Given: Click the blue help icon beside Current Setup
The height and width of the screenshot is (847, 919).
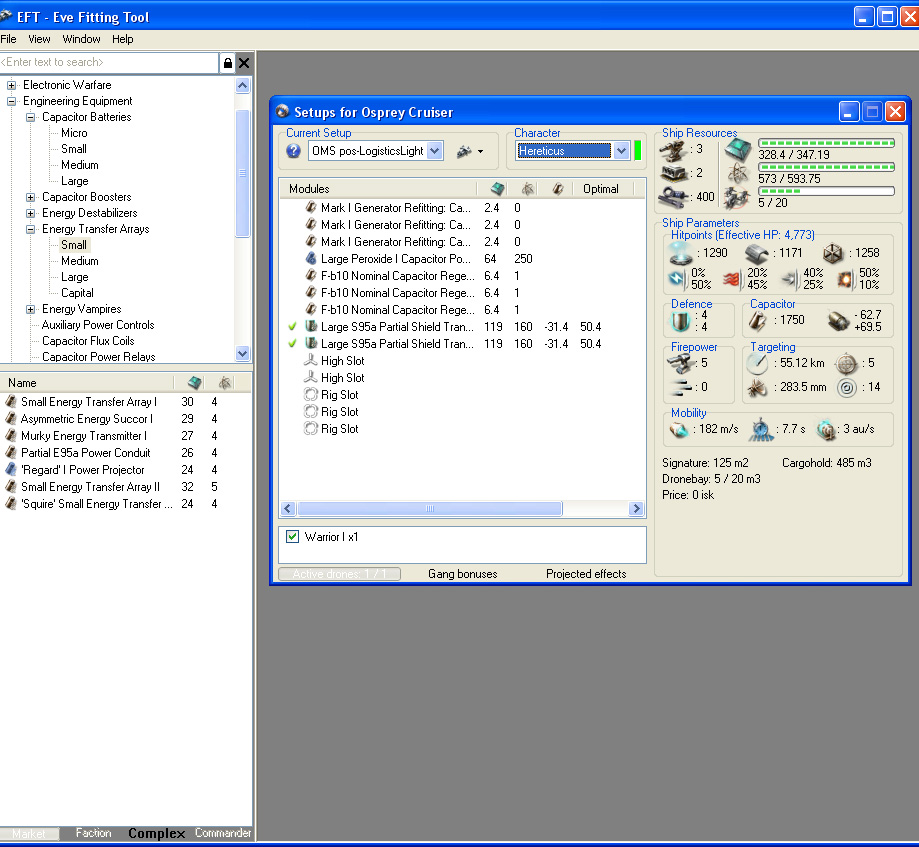Looking at the screenshot, I should point(293,151).
